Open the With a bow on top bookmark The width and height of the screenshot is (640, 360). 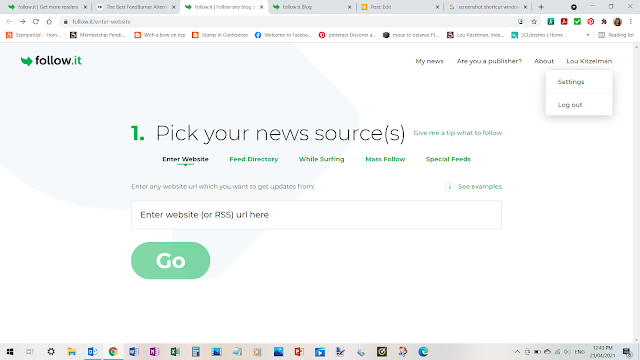(160, 35)
